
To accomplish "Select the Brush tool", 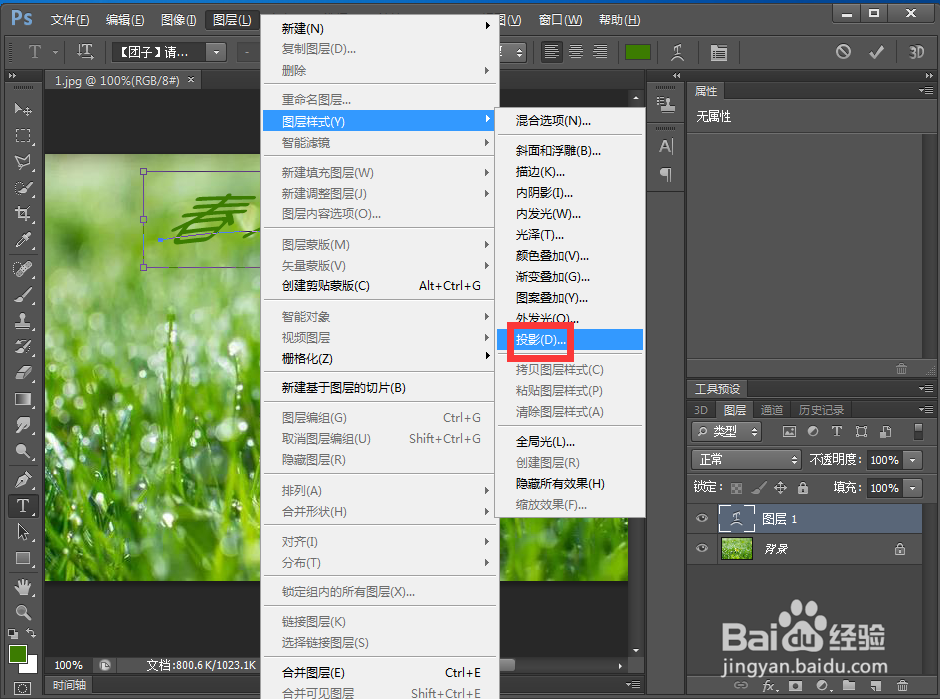I will pyautogui.click(x=23, y=296).
